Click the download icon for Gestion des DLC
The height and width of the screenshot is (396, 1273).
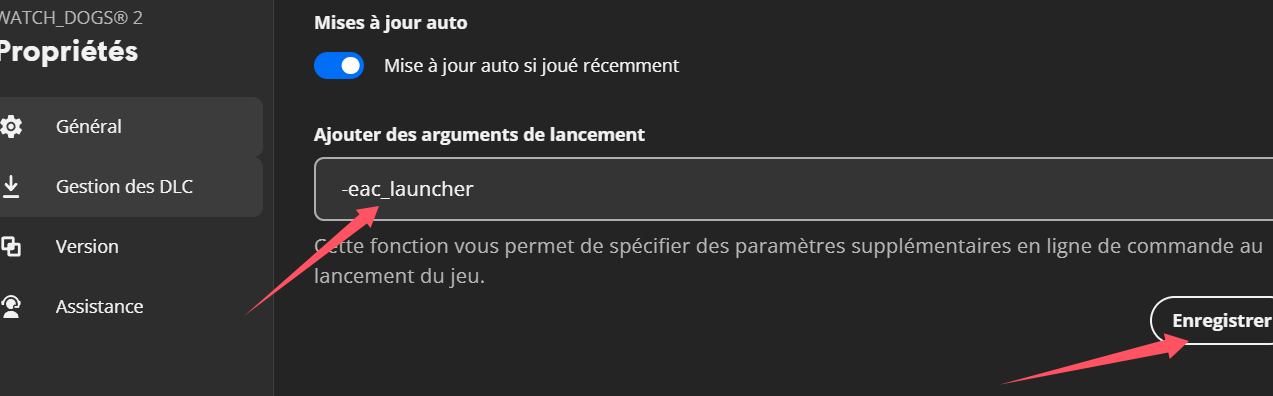10,186
